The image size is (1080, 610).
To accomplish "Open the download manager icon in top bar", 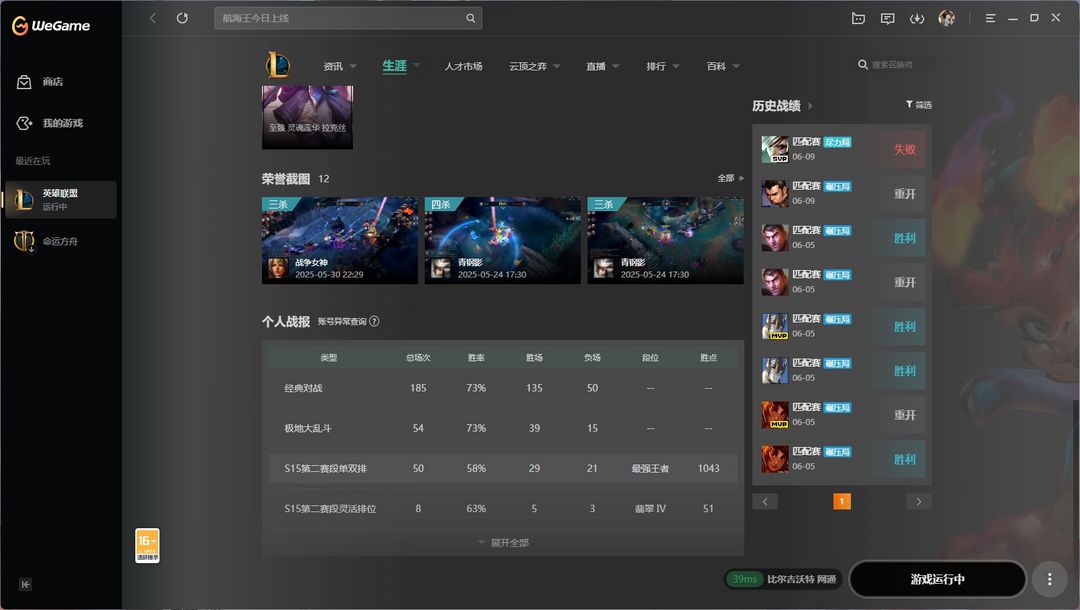I will [917, 19].
